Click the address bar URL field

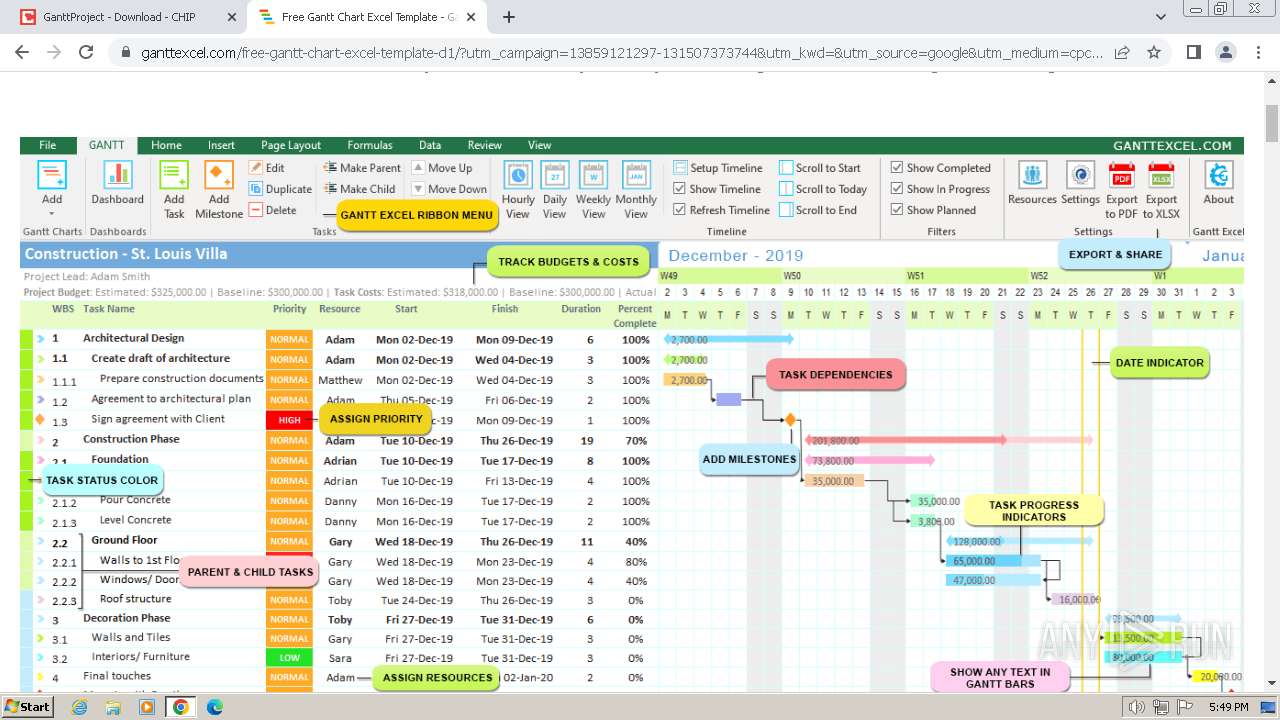point(620,52)
